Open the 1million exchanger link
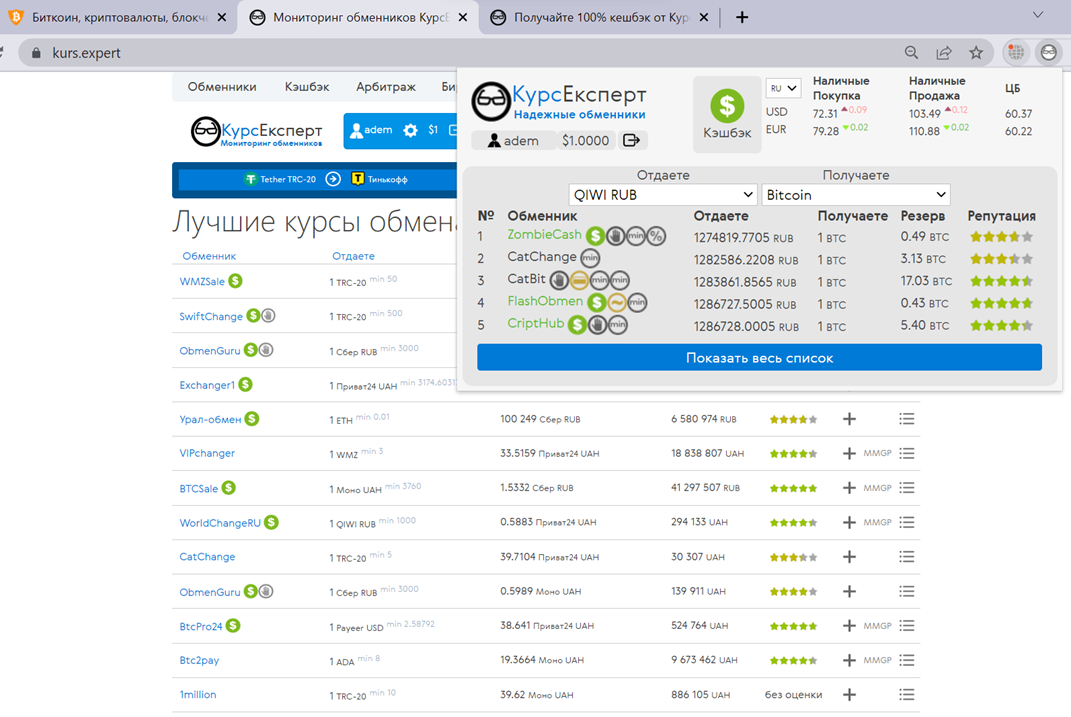Image resolution: width=1071 pixels, height=717 pixels. click(x=197, y=694)
